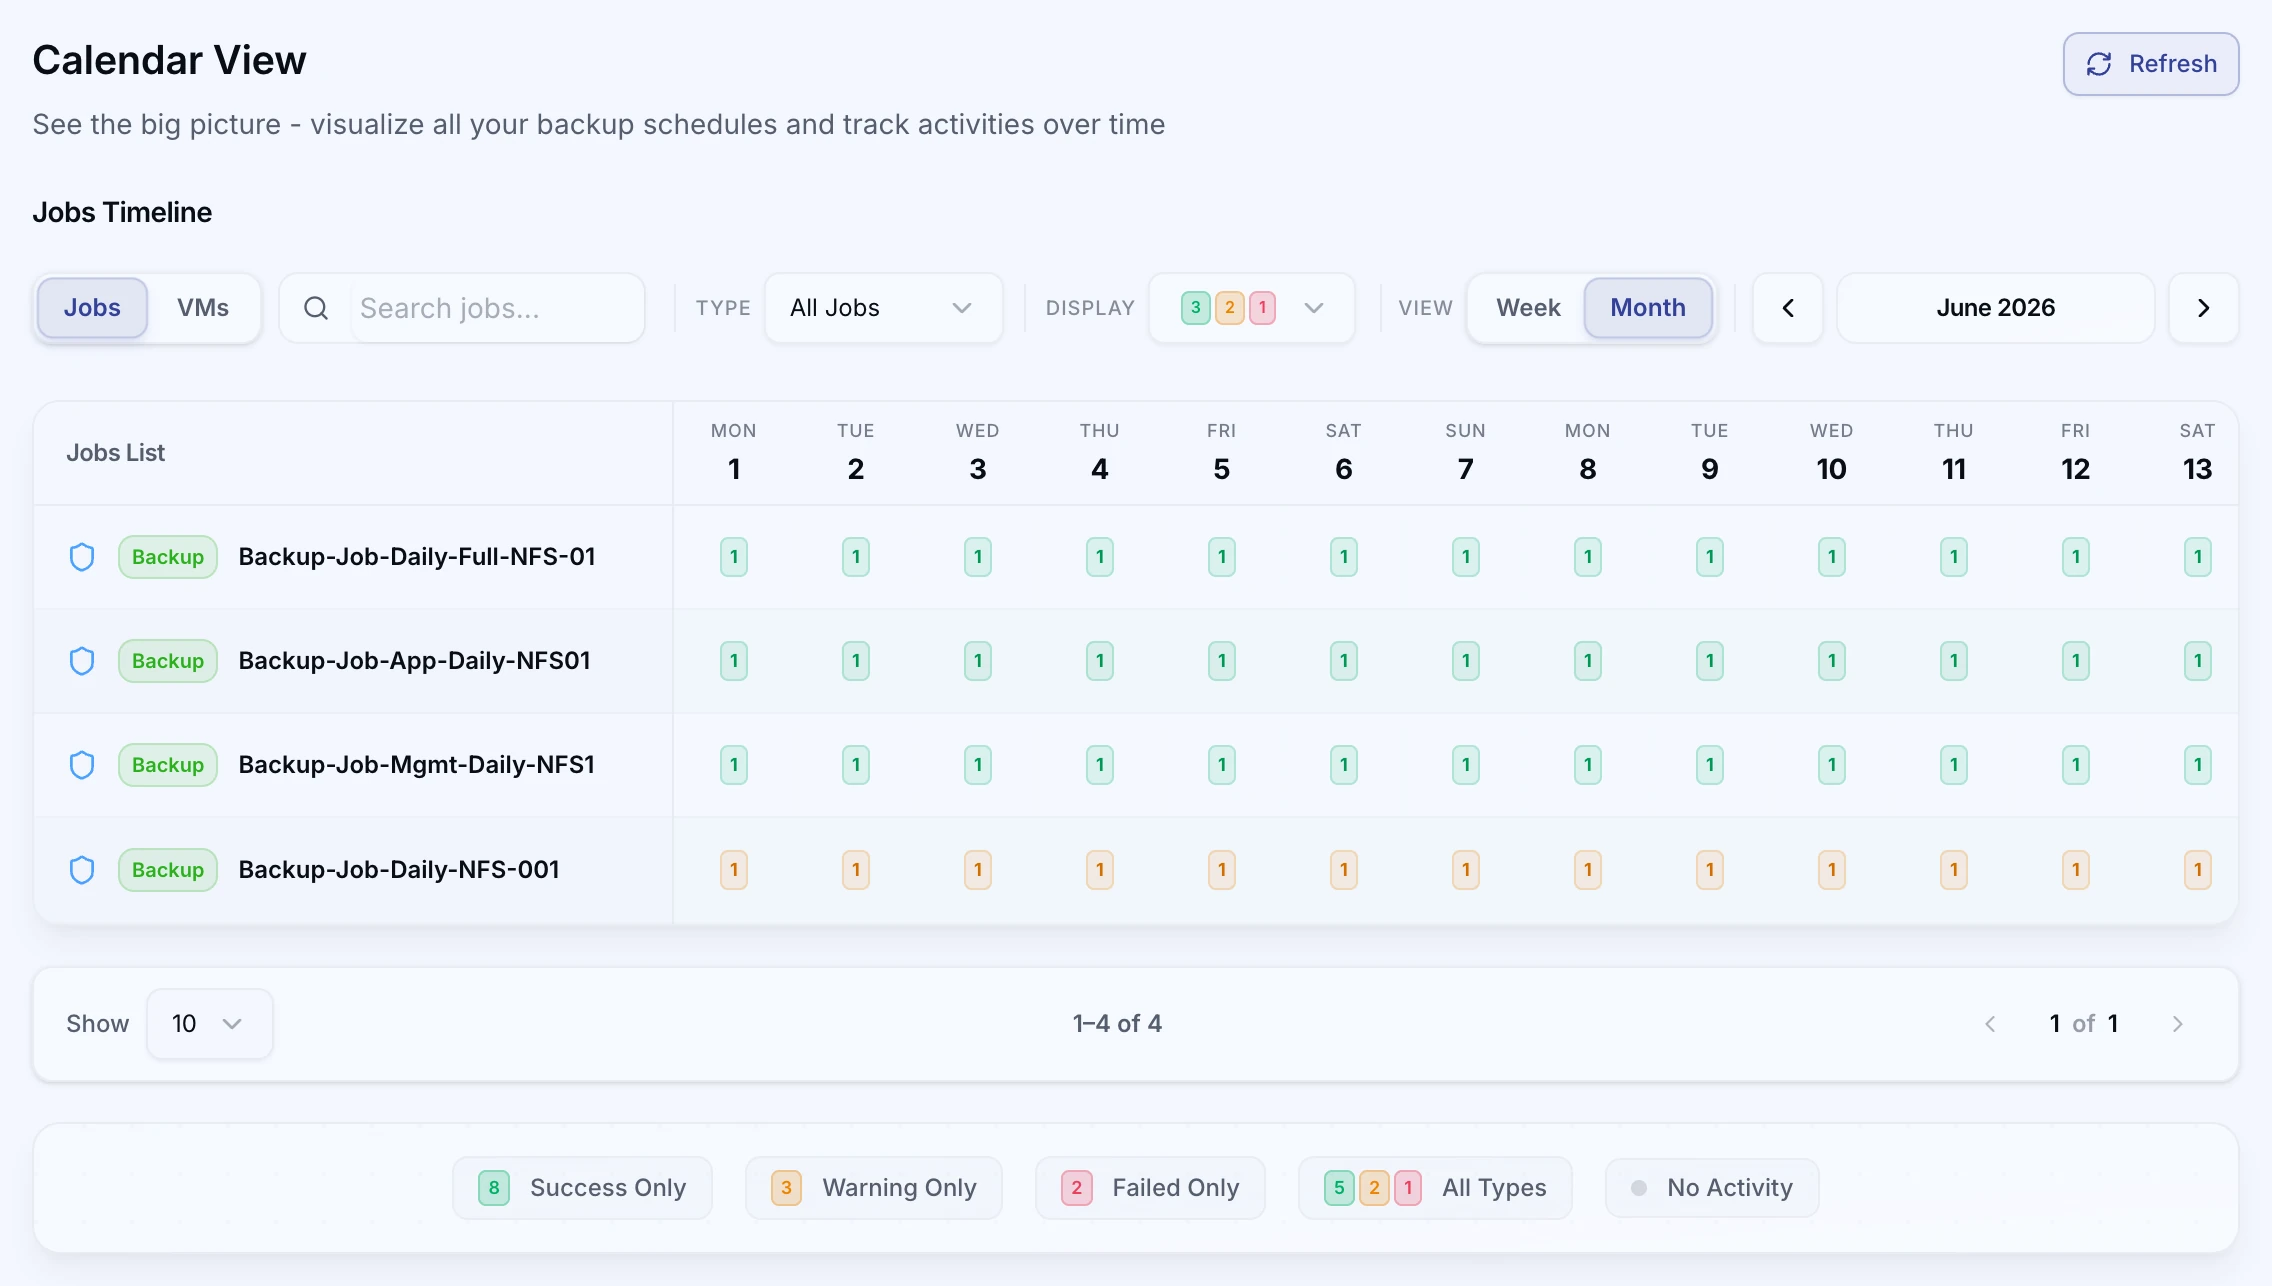The width and height of the screenshot is (2272, 1286).
Task: Click the 1–4 of 4 results text
Action: pos(1117,1024)
